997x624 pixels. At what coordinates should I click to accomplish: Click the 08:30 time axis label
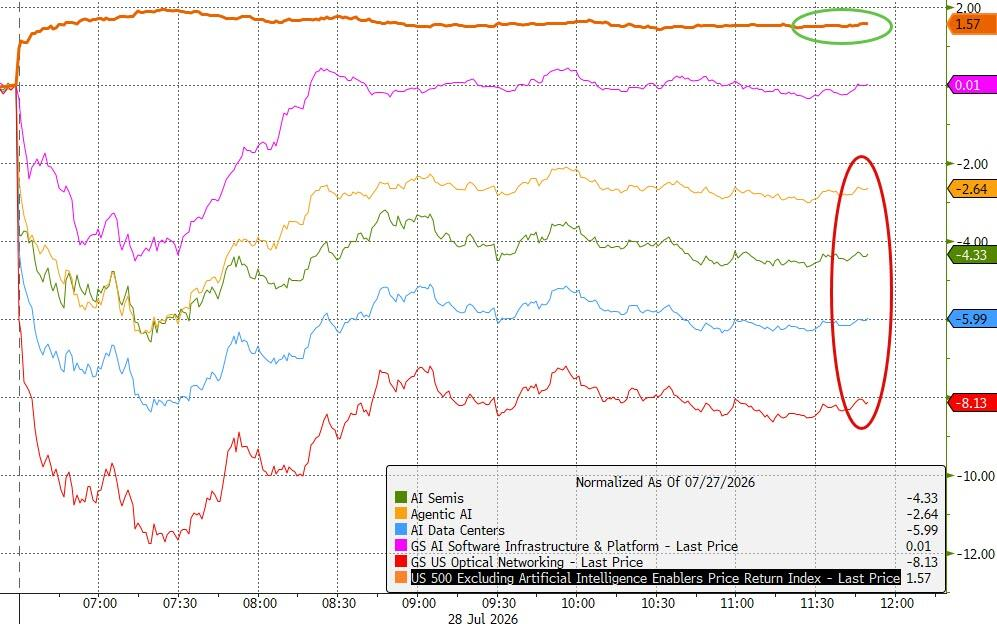[339, 602]
